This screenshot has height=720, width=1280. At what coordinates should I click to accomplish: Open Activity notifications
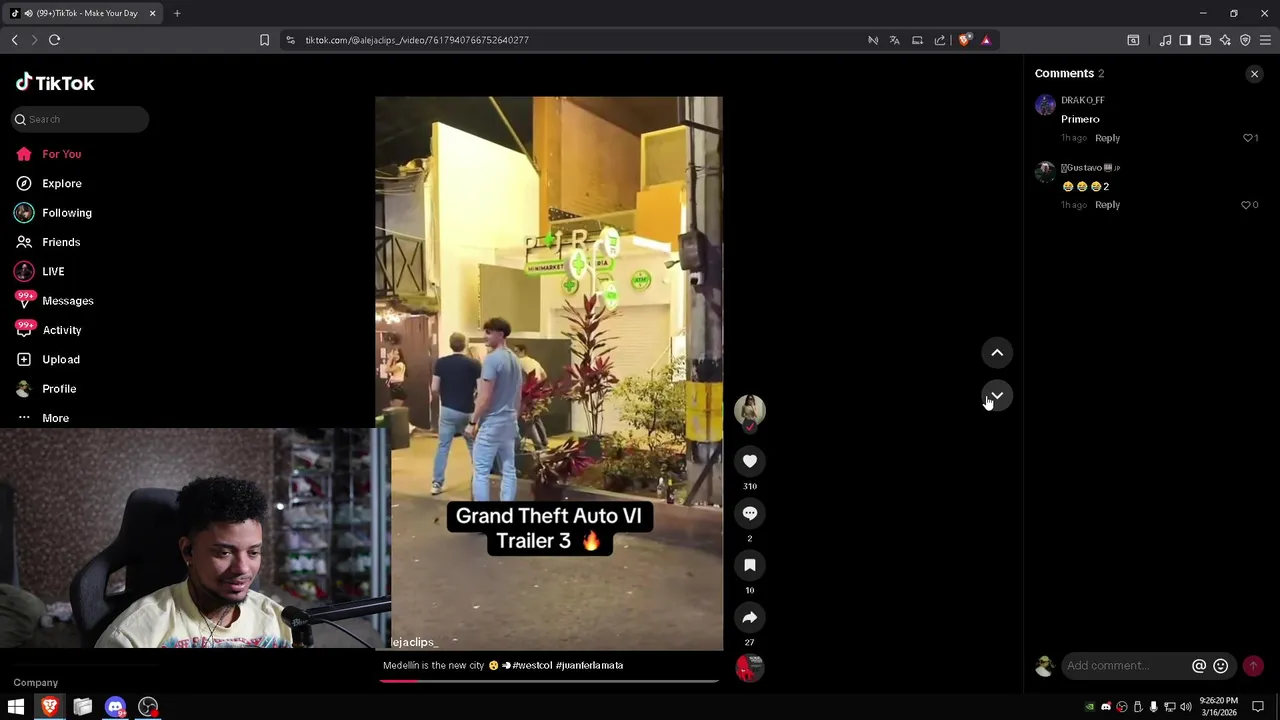pyautogui.click(x=61, y=330)
